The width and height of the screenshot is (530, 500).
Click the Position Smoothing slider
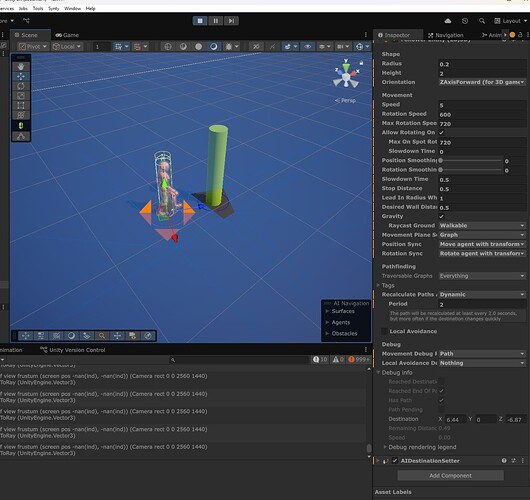point(471,161)
